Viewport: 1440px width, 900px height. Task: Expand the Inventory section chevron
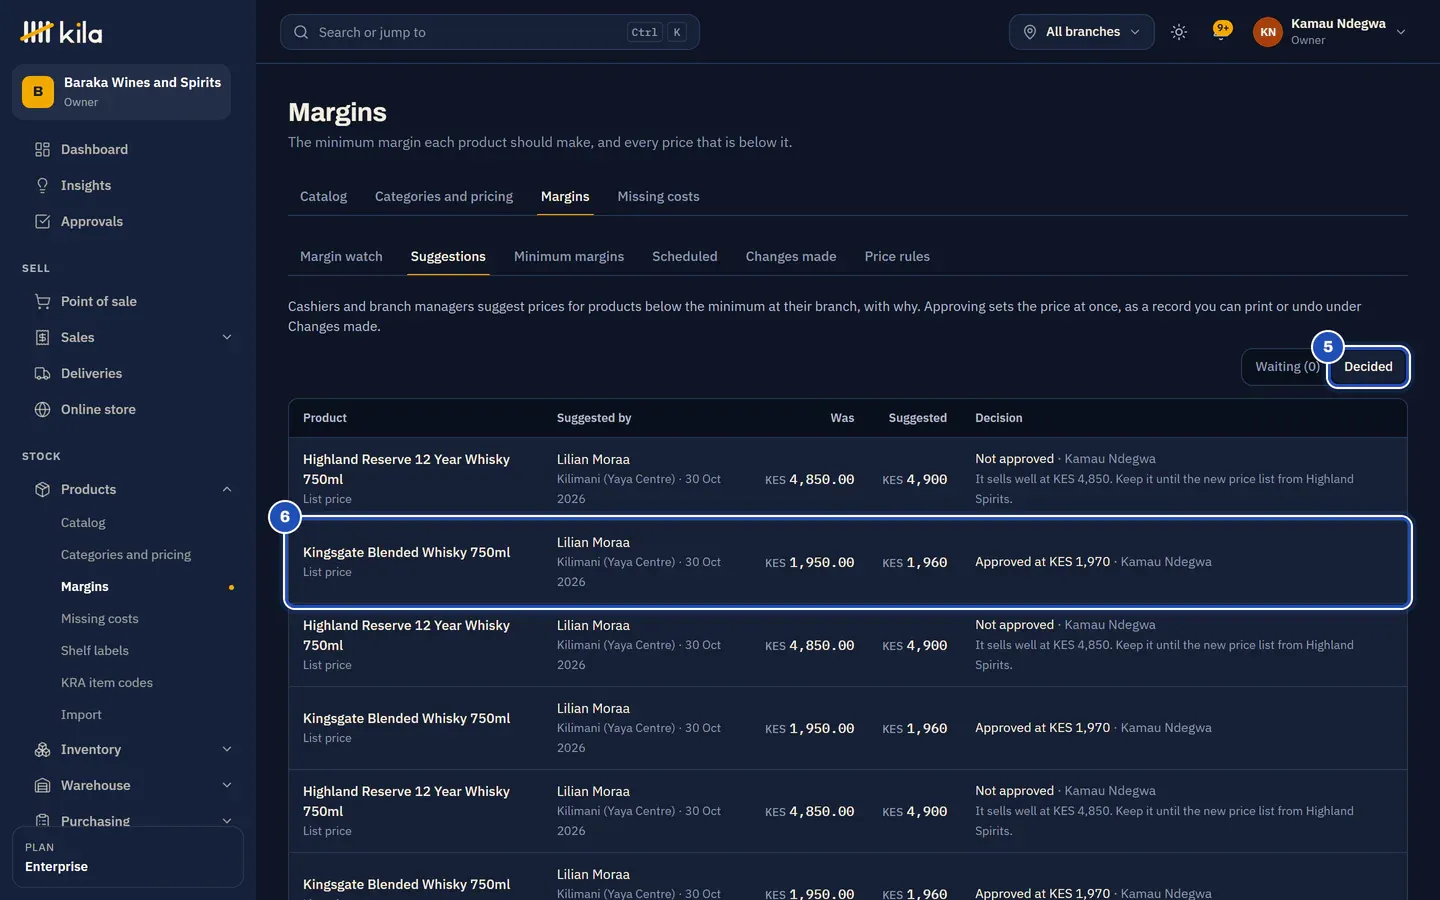point(227,749)
